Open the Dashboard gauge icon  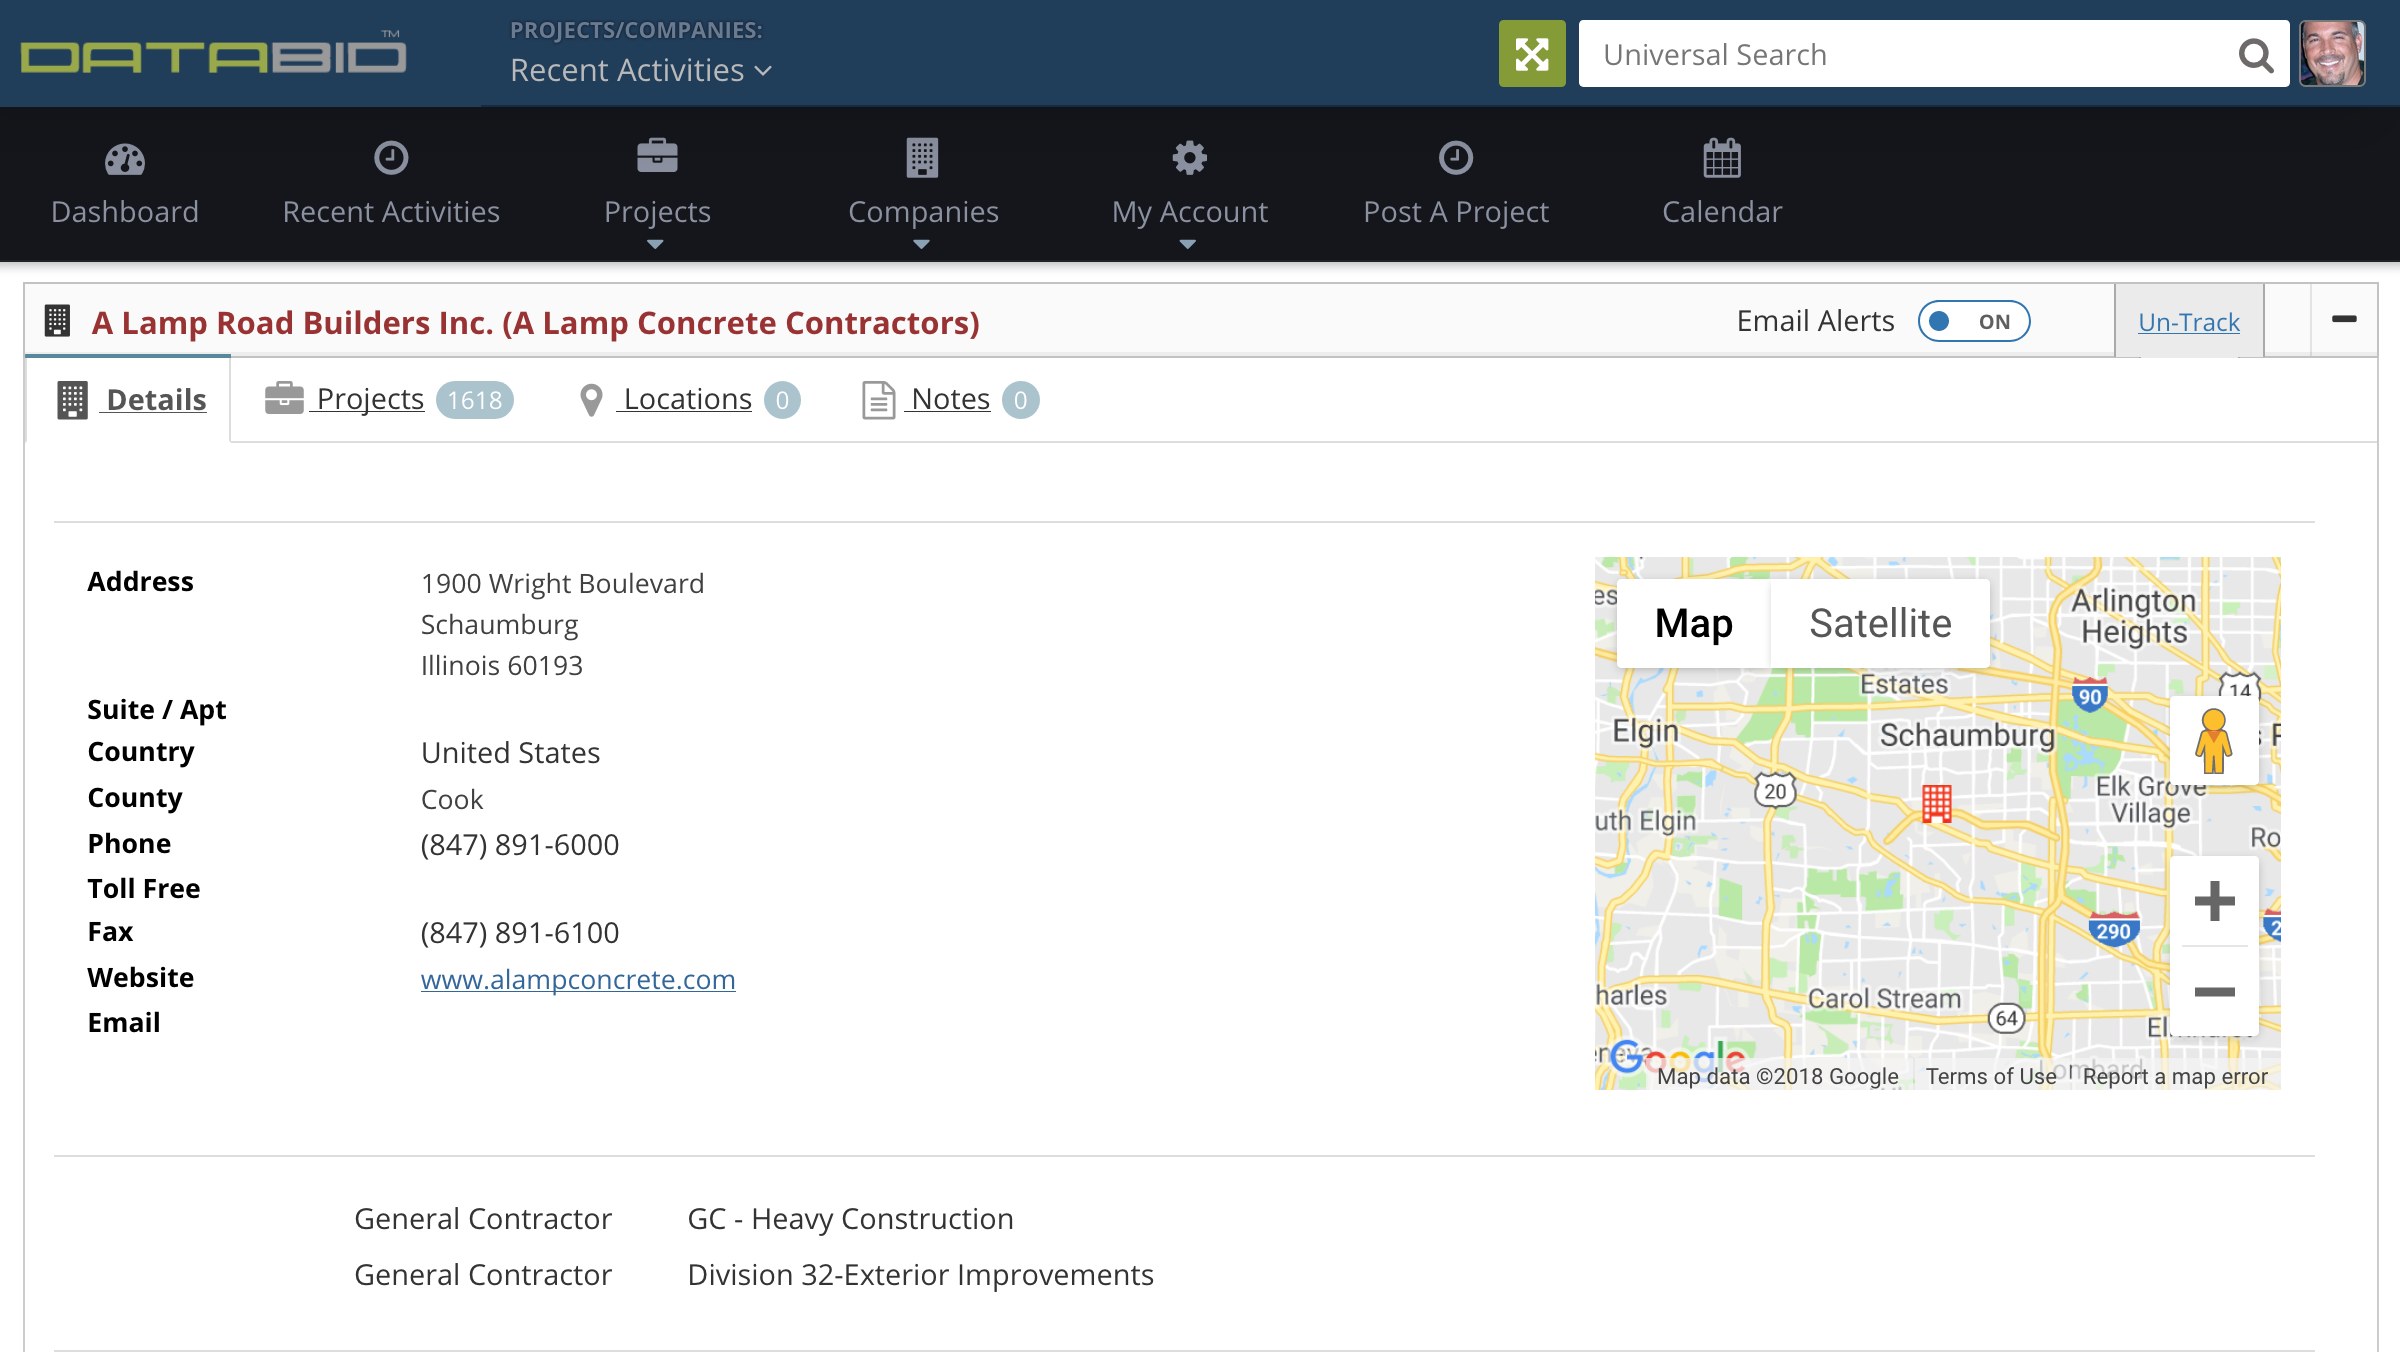(125, 159)
